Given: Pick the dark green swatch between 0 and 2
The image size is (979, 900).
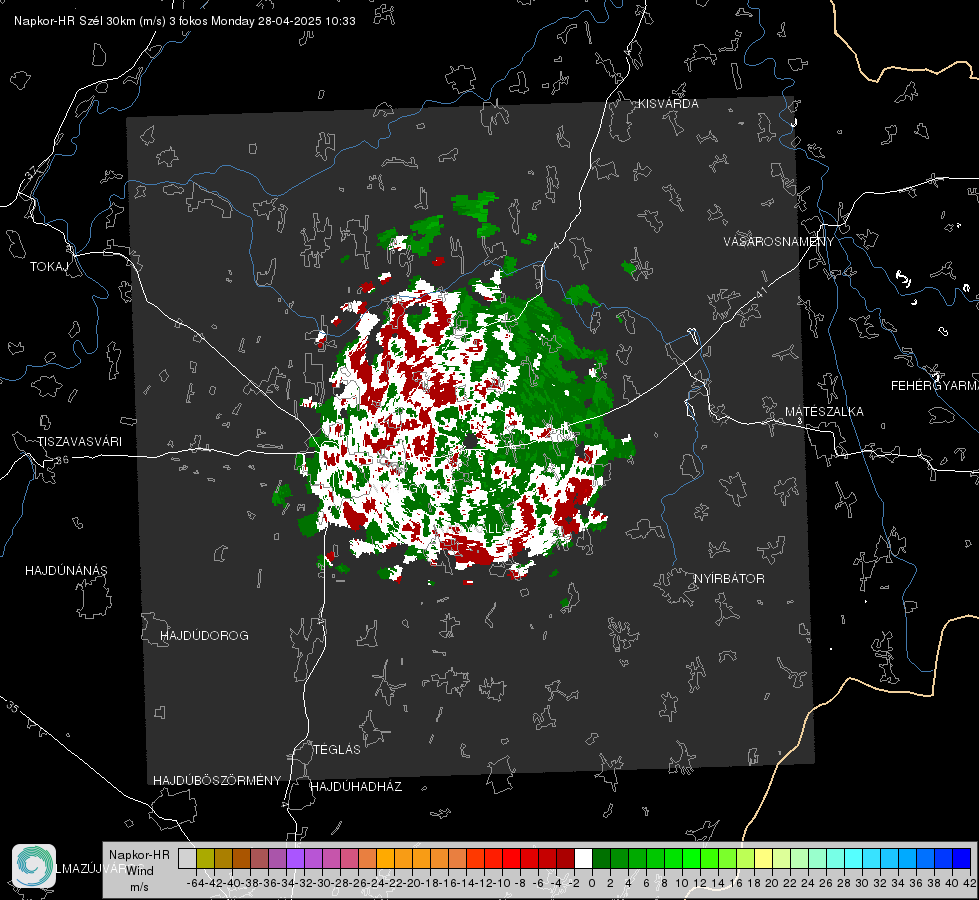Looking at the screenshot, I should [601, 858].
